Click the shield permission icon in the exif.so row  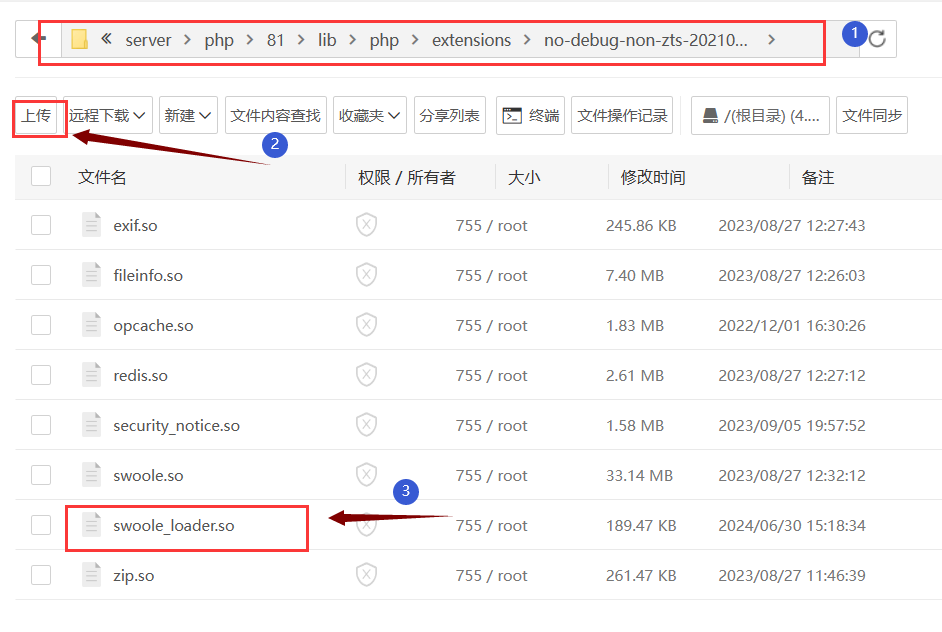point(365,225)
